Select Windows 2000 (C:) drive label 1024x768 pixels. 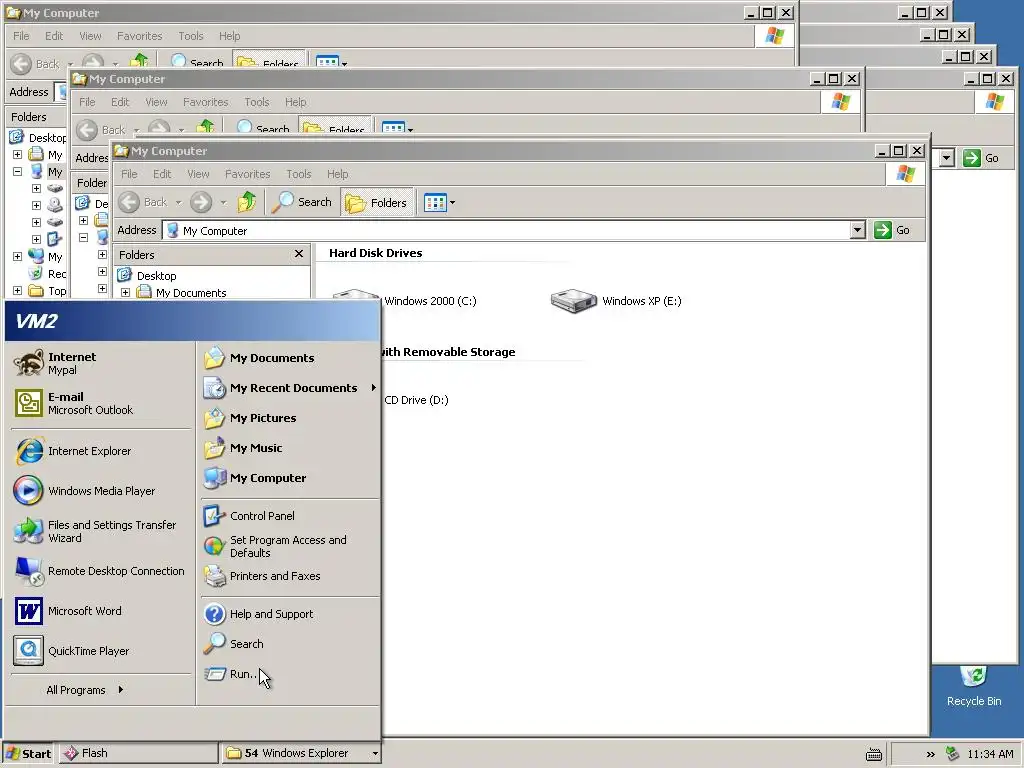tap(430, 301)
